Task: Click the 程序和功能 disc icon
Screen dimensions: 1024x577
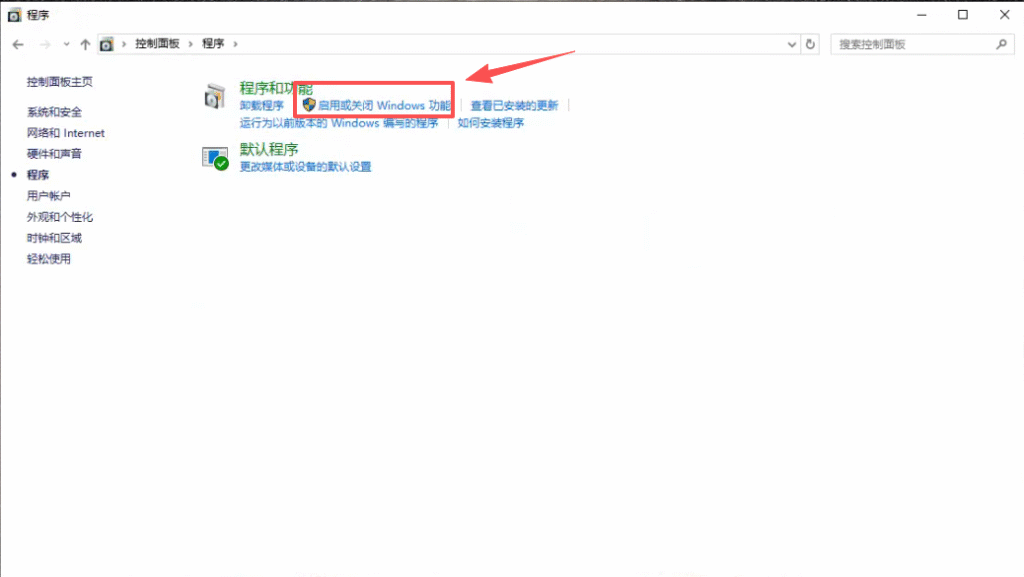Action: coord(215,96)
